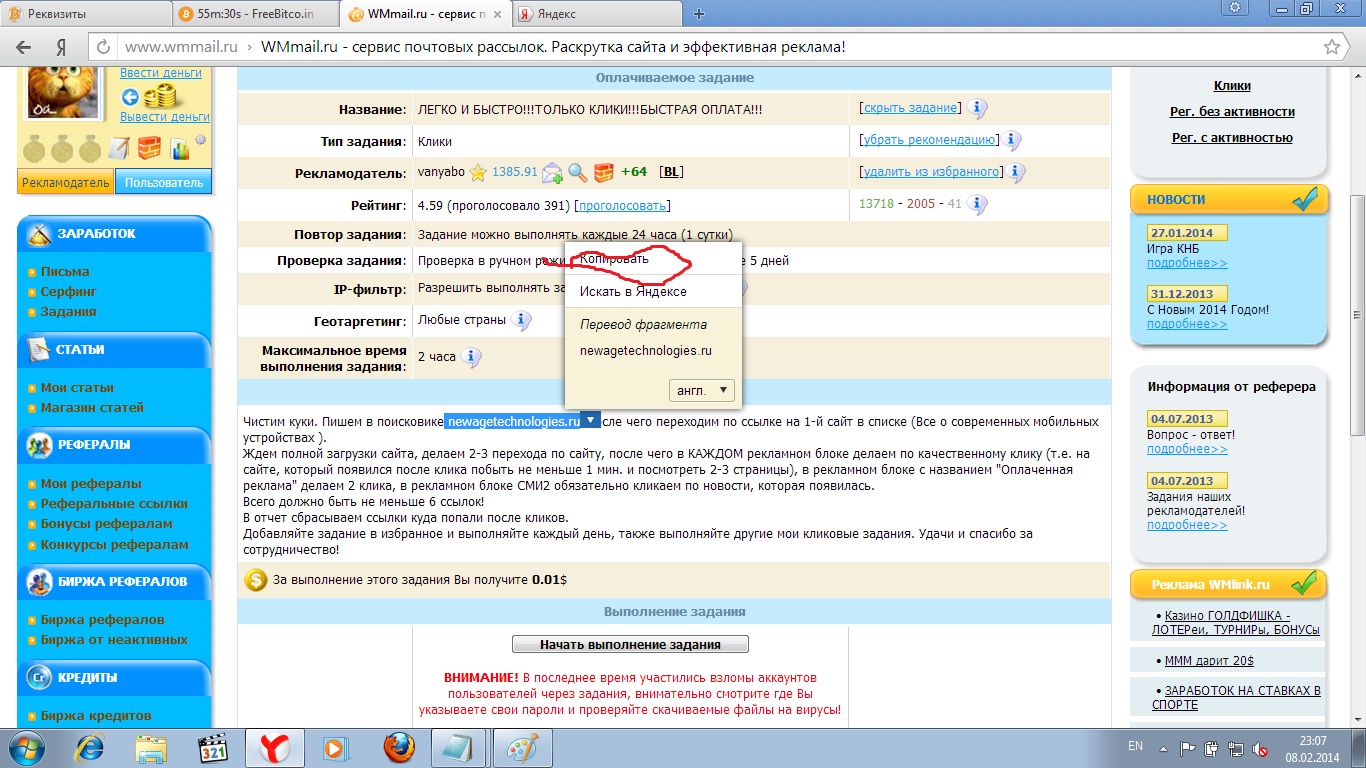Open Мои статьи sidebar link
The height and width of the screenshot is (768, 1366).
77,387
